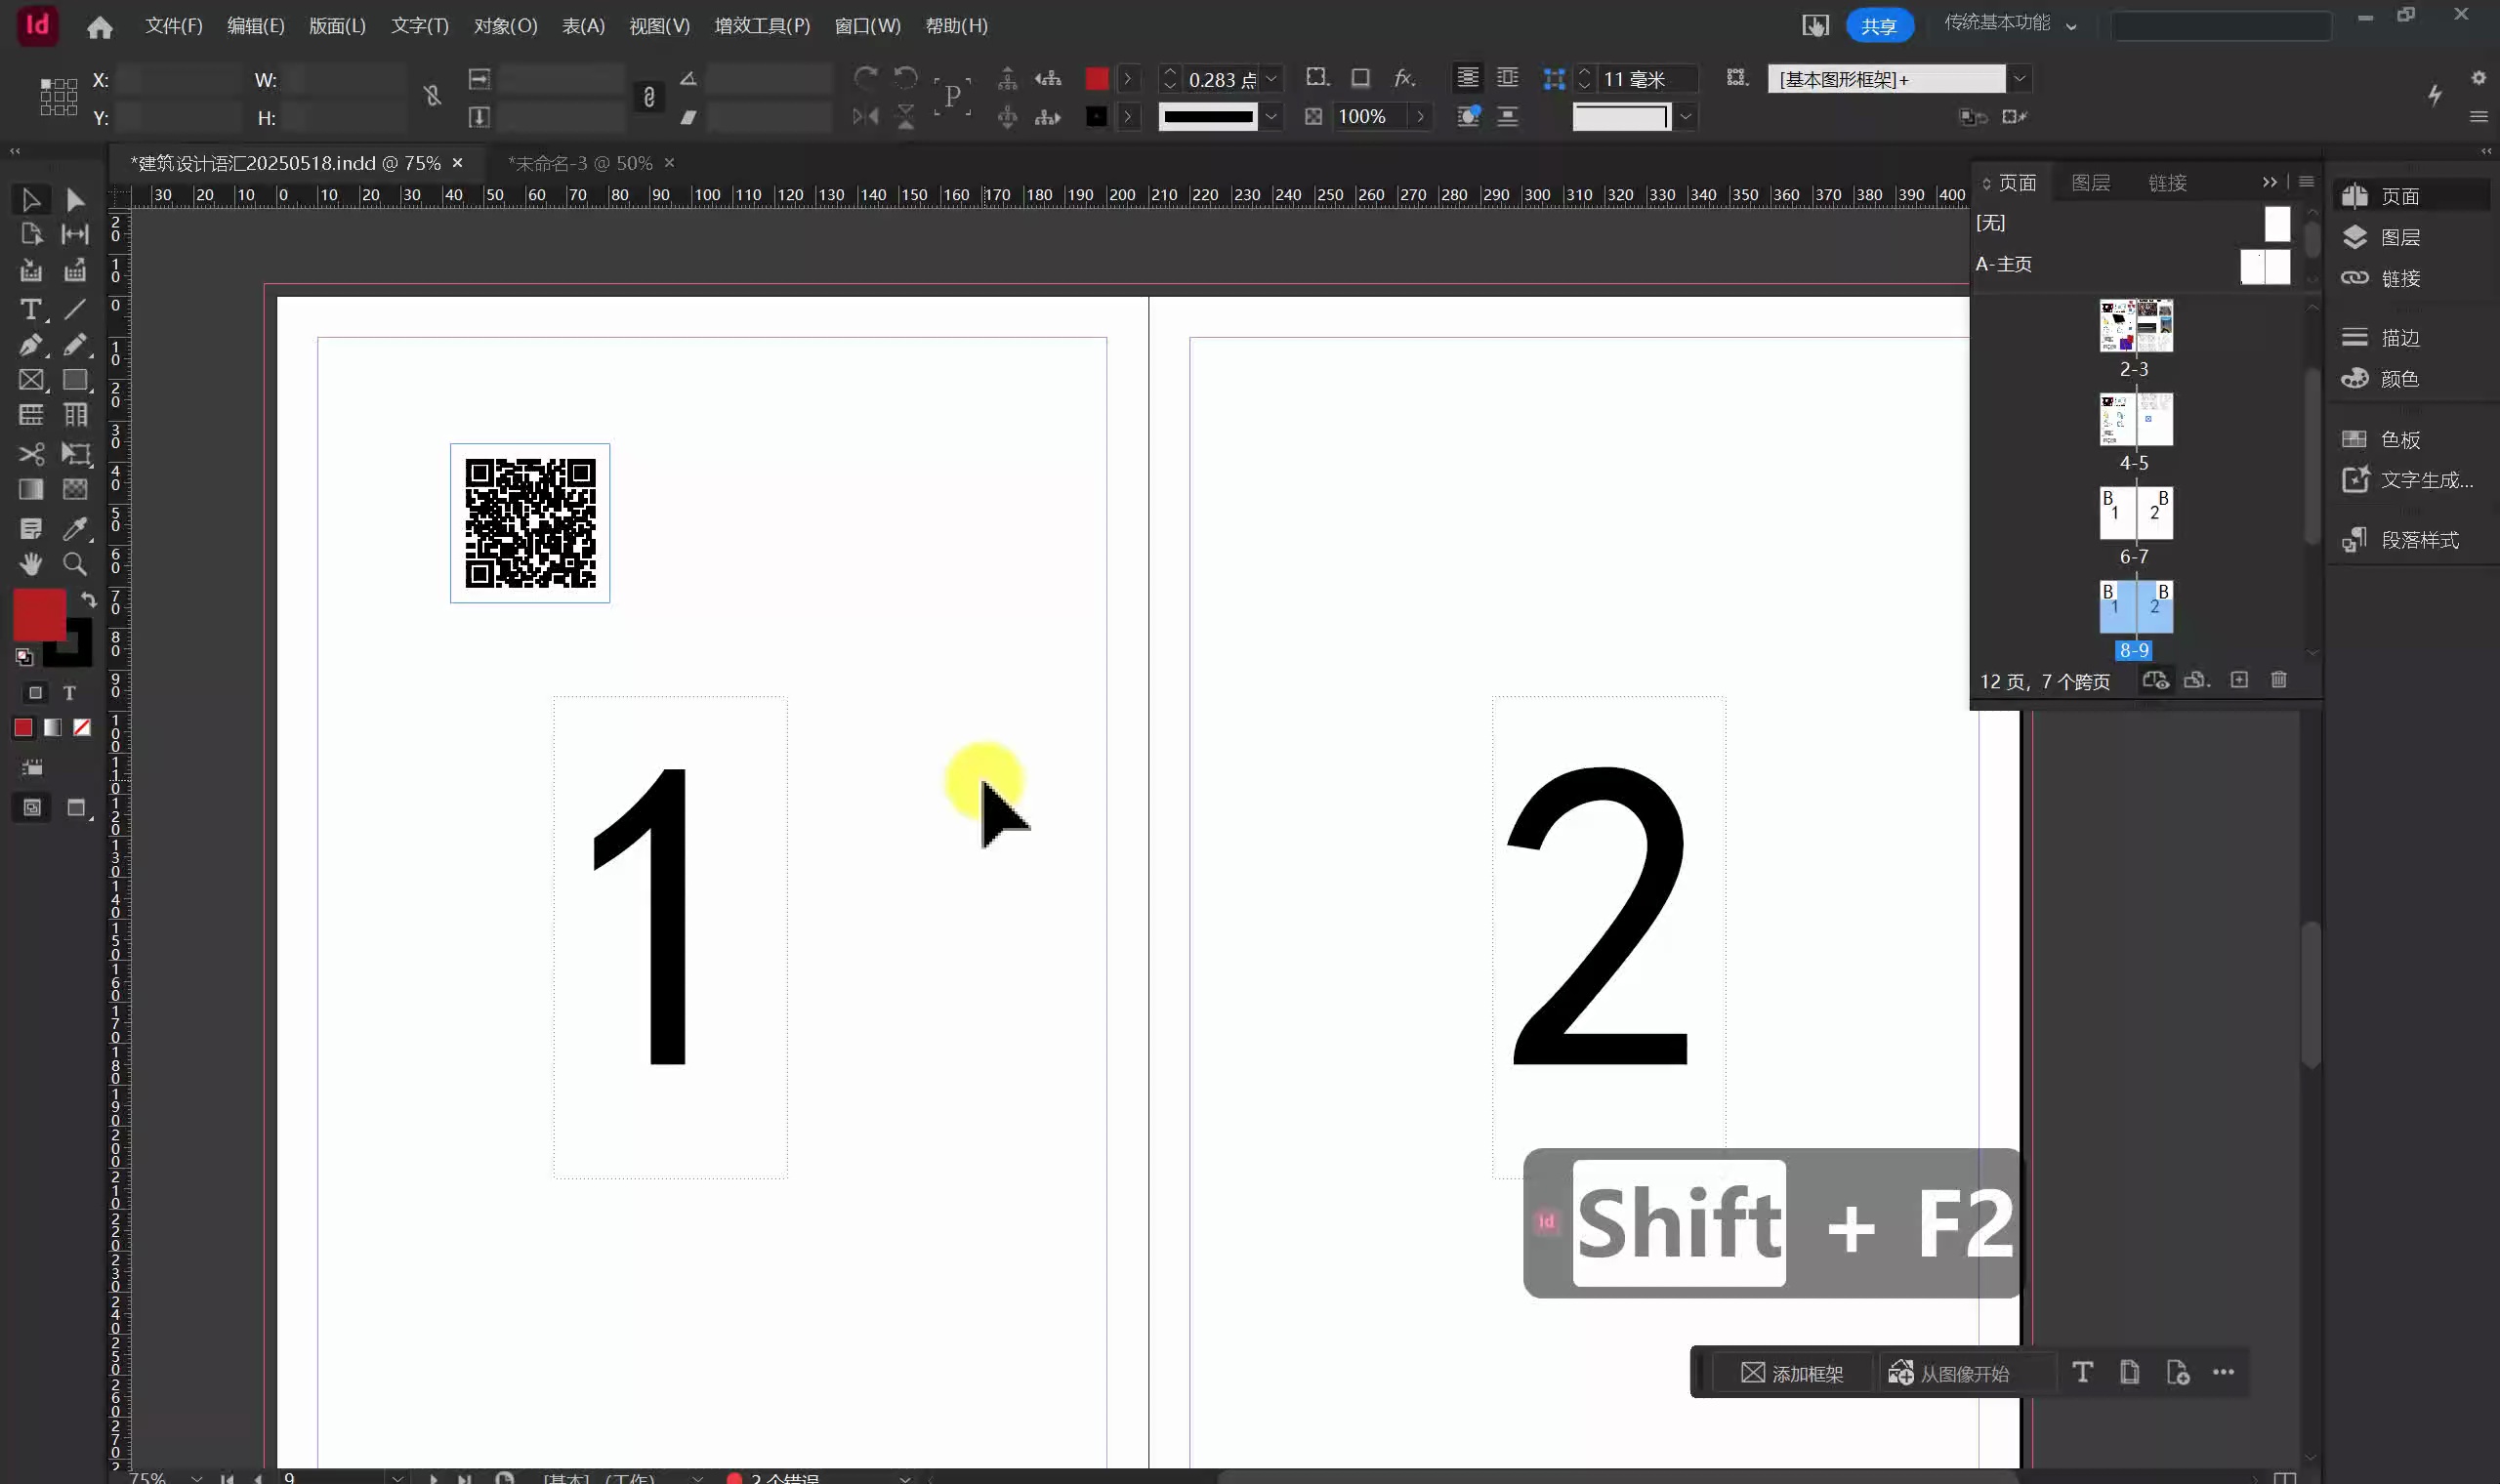This screenshot has height=1484, width=2500.
Task: Click black stroke swatch in control bar
Action: [x=1097, y=117]
